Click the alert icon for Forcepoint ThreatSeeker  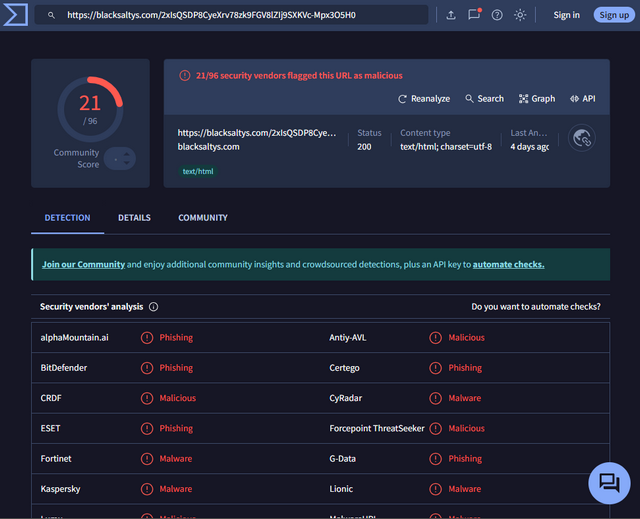436,428
